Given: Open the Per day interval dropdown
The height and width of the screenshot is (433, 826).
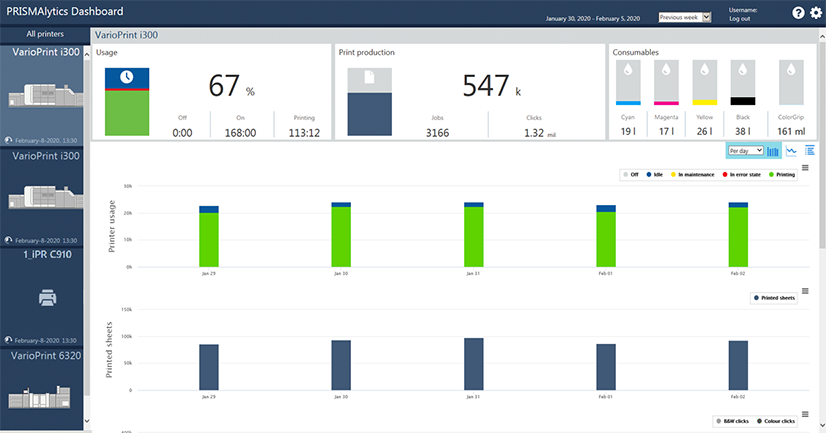Looking at the screenshot, I should (x=745, y=151).
